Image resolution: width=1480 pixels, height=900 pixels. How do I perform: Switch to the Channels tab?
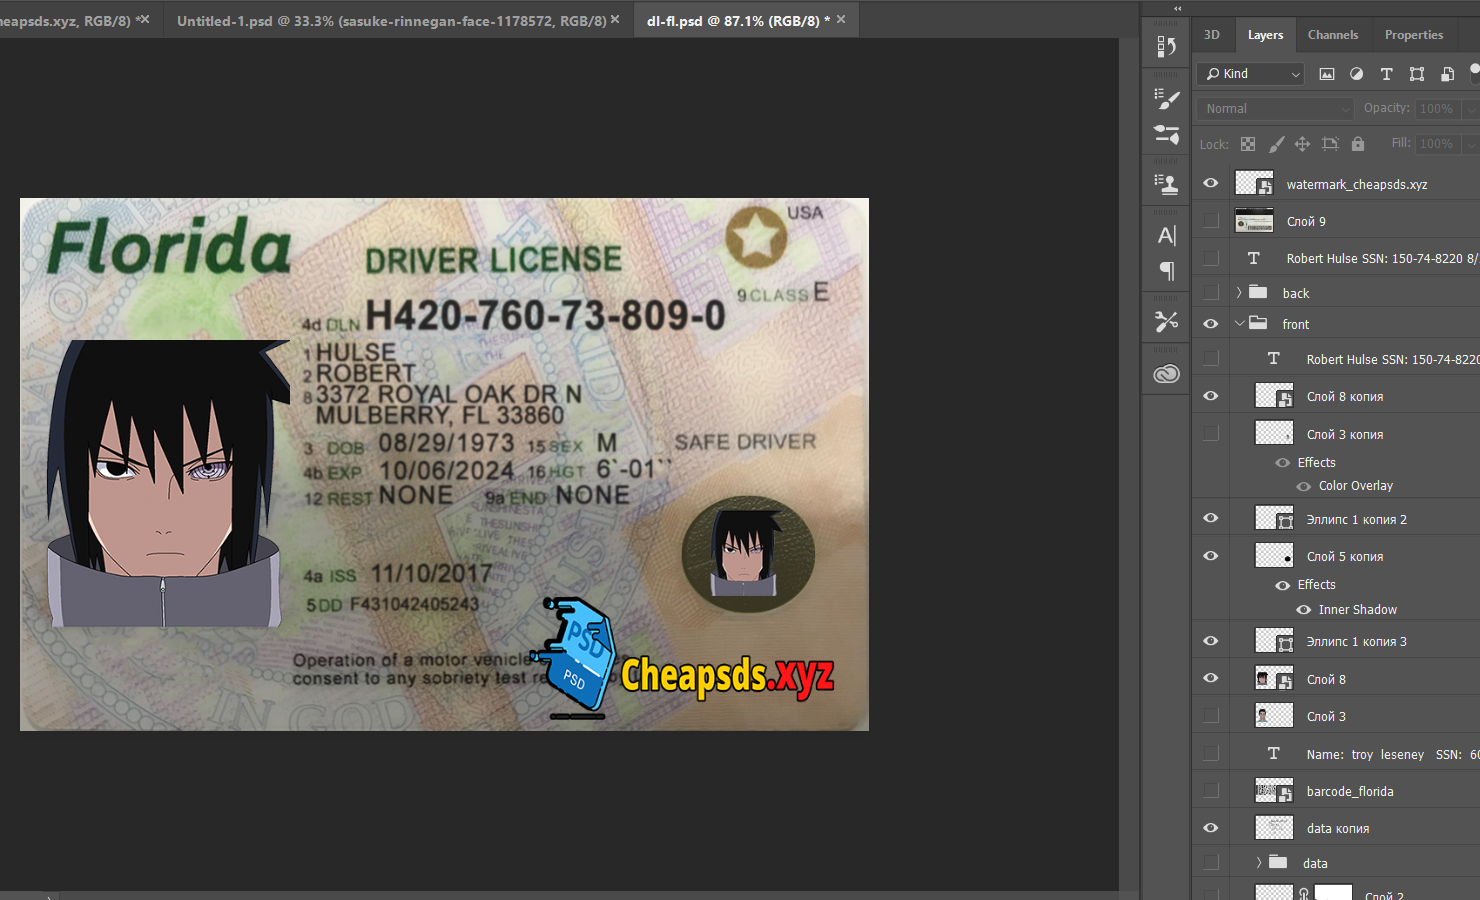1332,35
